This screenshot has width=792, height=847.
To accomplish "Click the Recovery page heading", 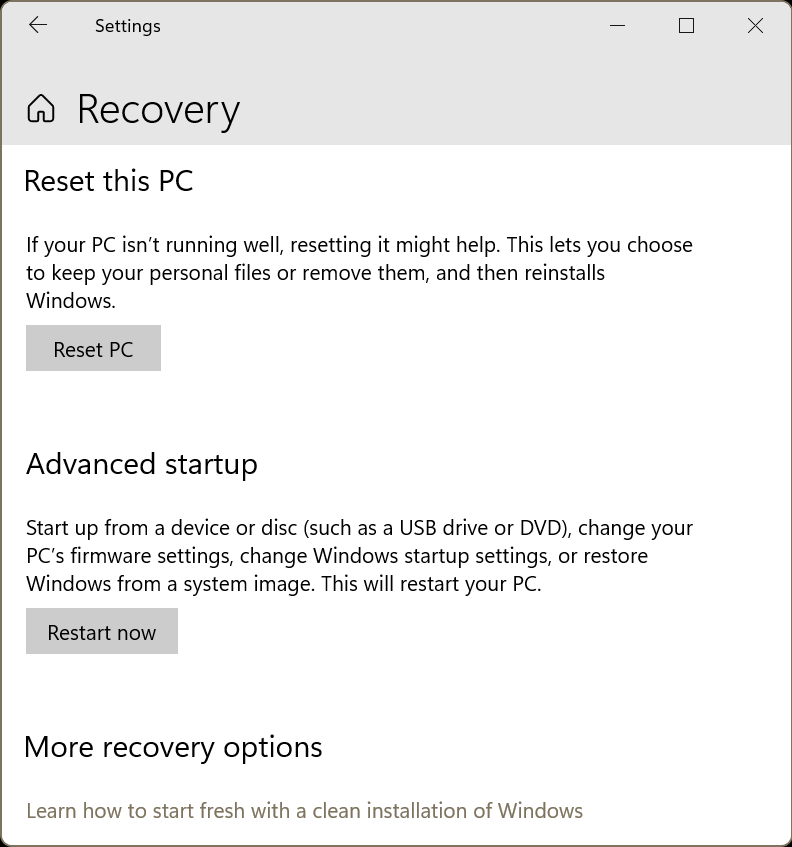I will [157, 110].
